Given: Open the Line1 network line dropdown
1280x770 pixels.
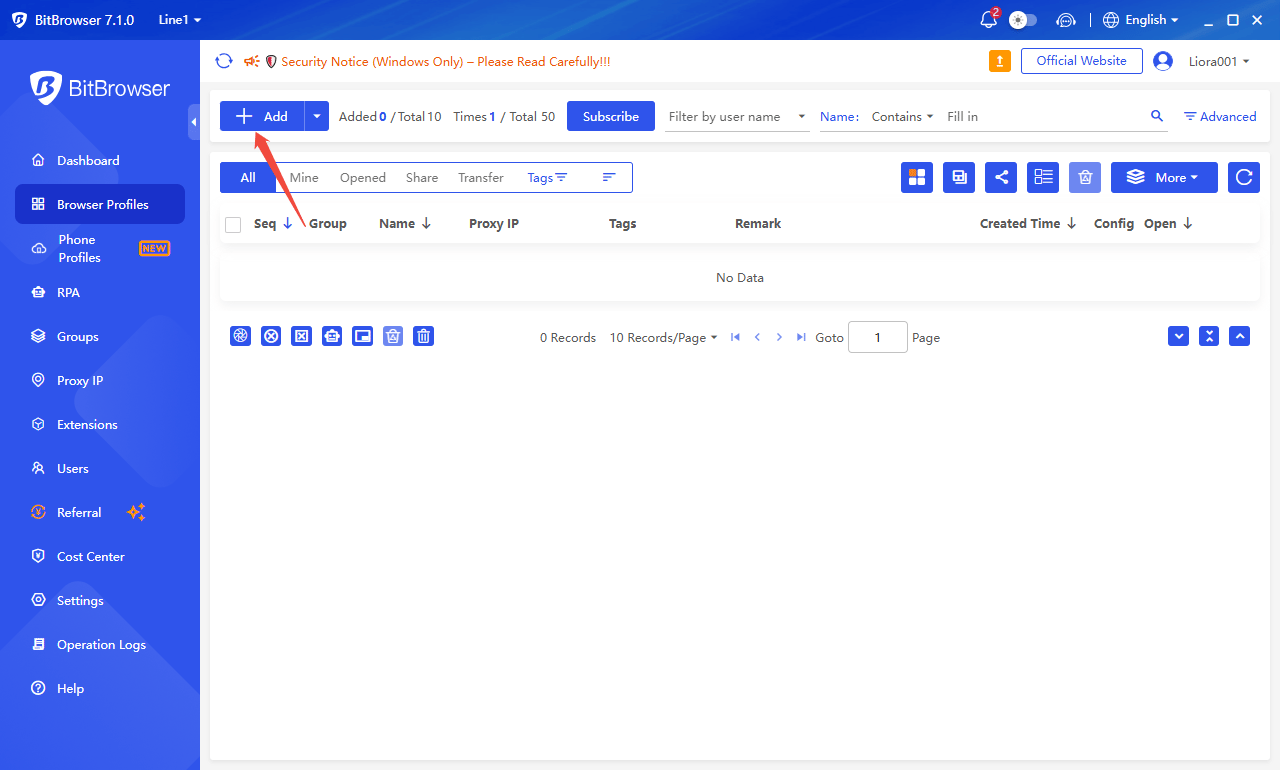Looking at the screenshot, I should point(180,19).
